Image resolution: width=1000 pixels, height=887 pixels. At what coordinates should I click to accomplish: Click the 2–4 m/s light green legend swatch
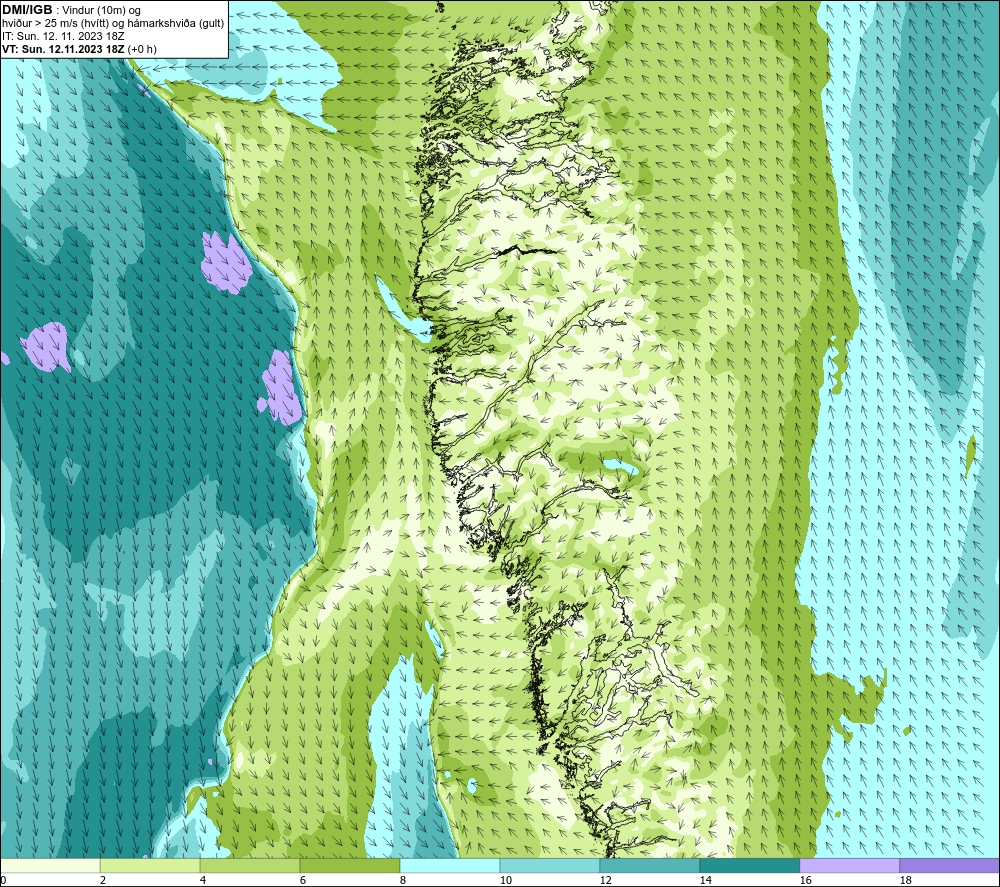(x=150, y=865)
